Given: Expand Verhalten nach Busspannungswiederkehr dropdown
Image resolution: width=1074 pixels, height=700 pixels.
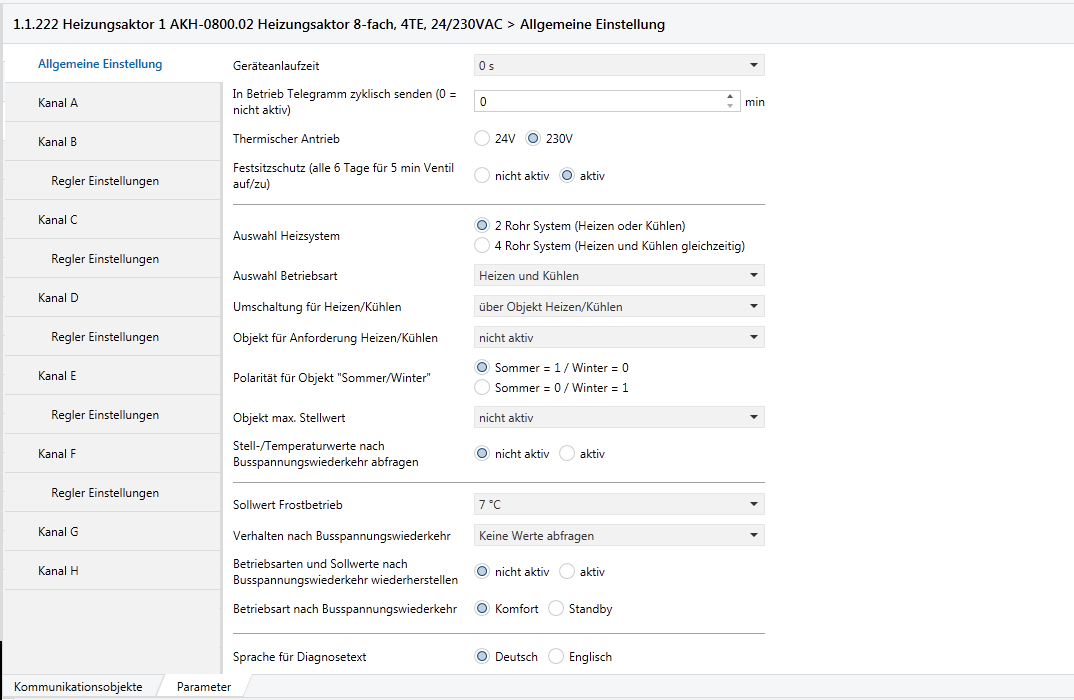Looking at the screenshot, I should (x=618, y=536).
